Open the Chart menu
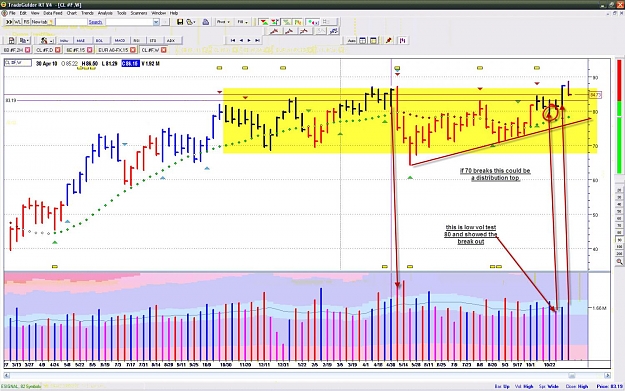Screen dimensions: 625x391 [72, 13]
